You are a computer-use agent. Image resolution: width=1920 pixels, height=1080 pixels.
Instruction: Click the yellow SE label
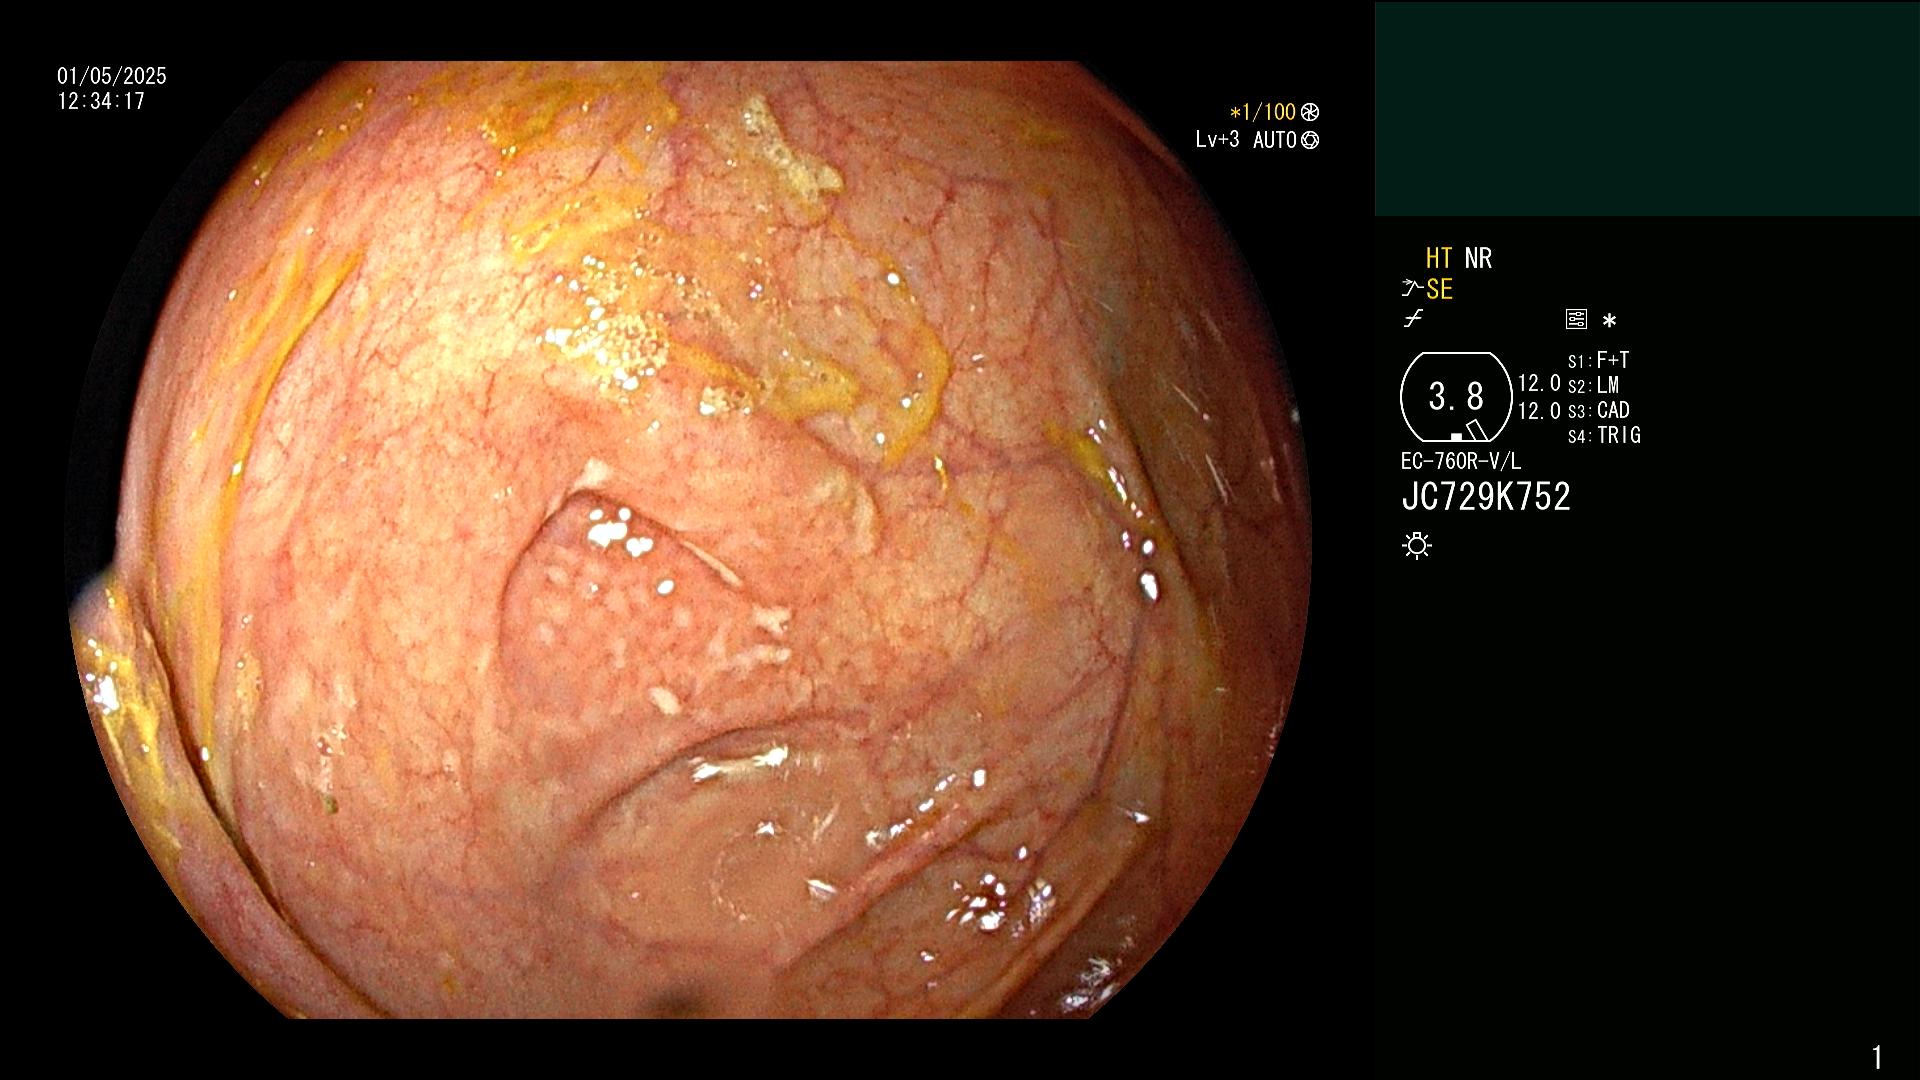point(1439,289)
